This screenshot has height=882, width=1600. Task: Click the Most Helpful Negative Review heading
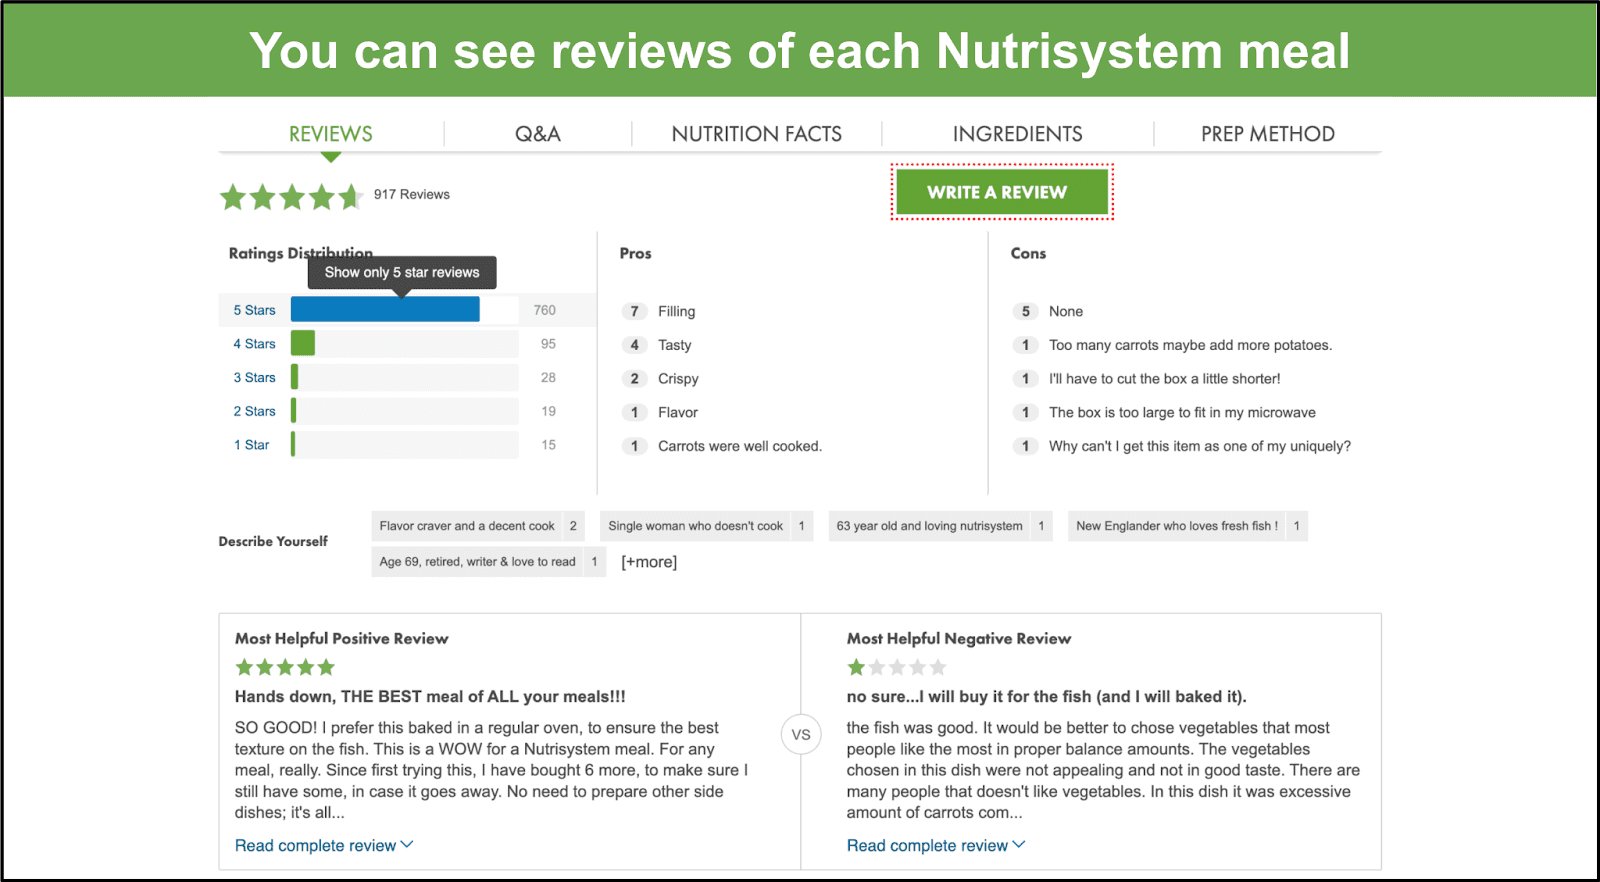pos(959,639)
